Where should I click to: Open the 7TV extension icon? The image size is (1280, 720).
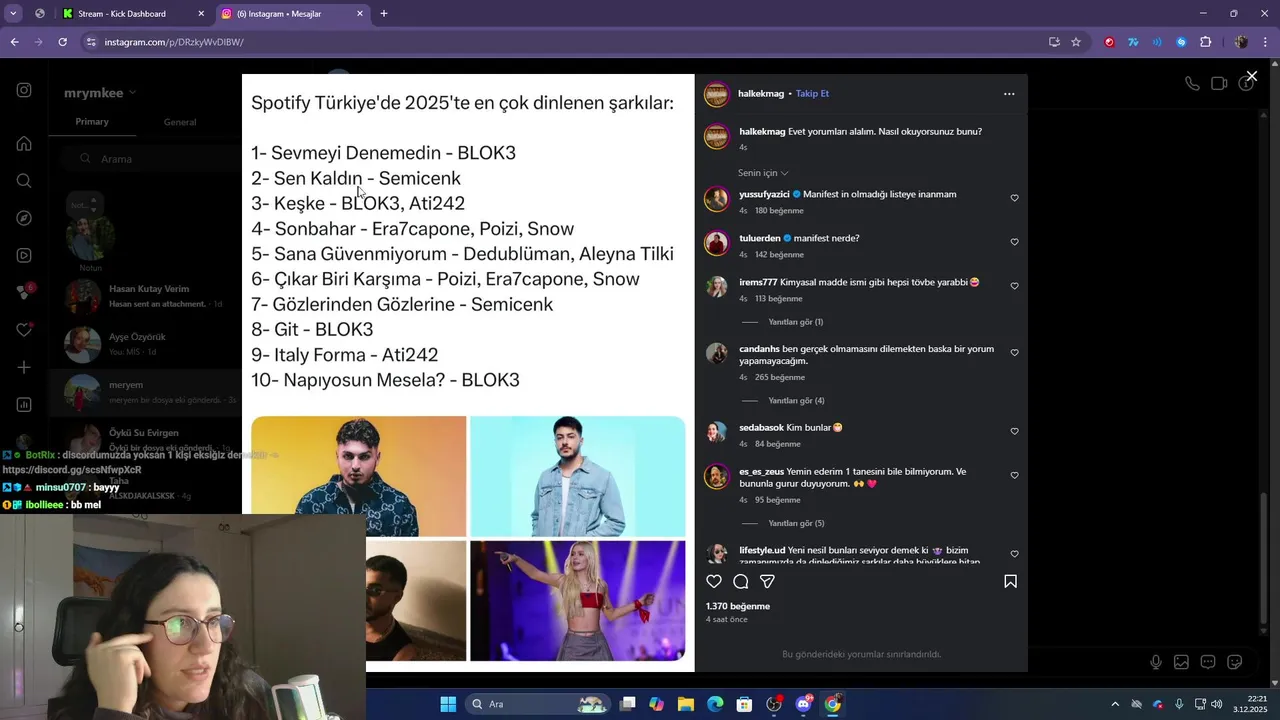(1133, 42)
